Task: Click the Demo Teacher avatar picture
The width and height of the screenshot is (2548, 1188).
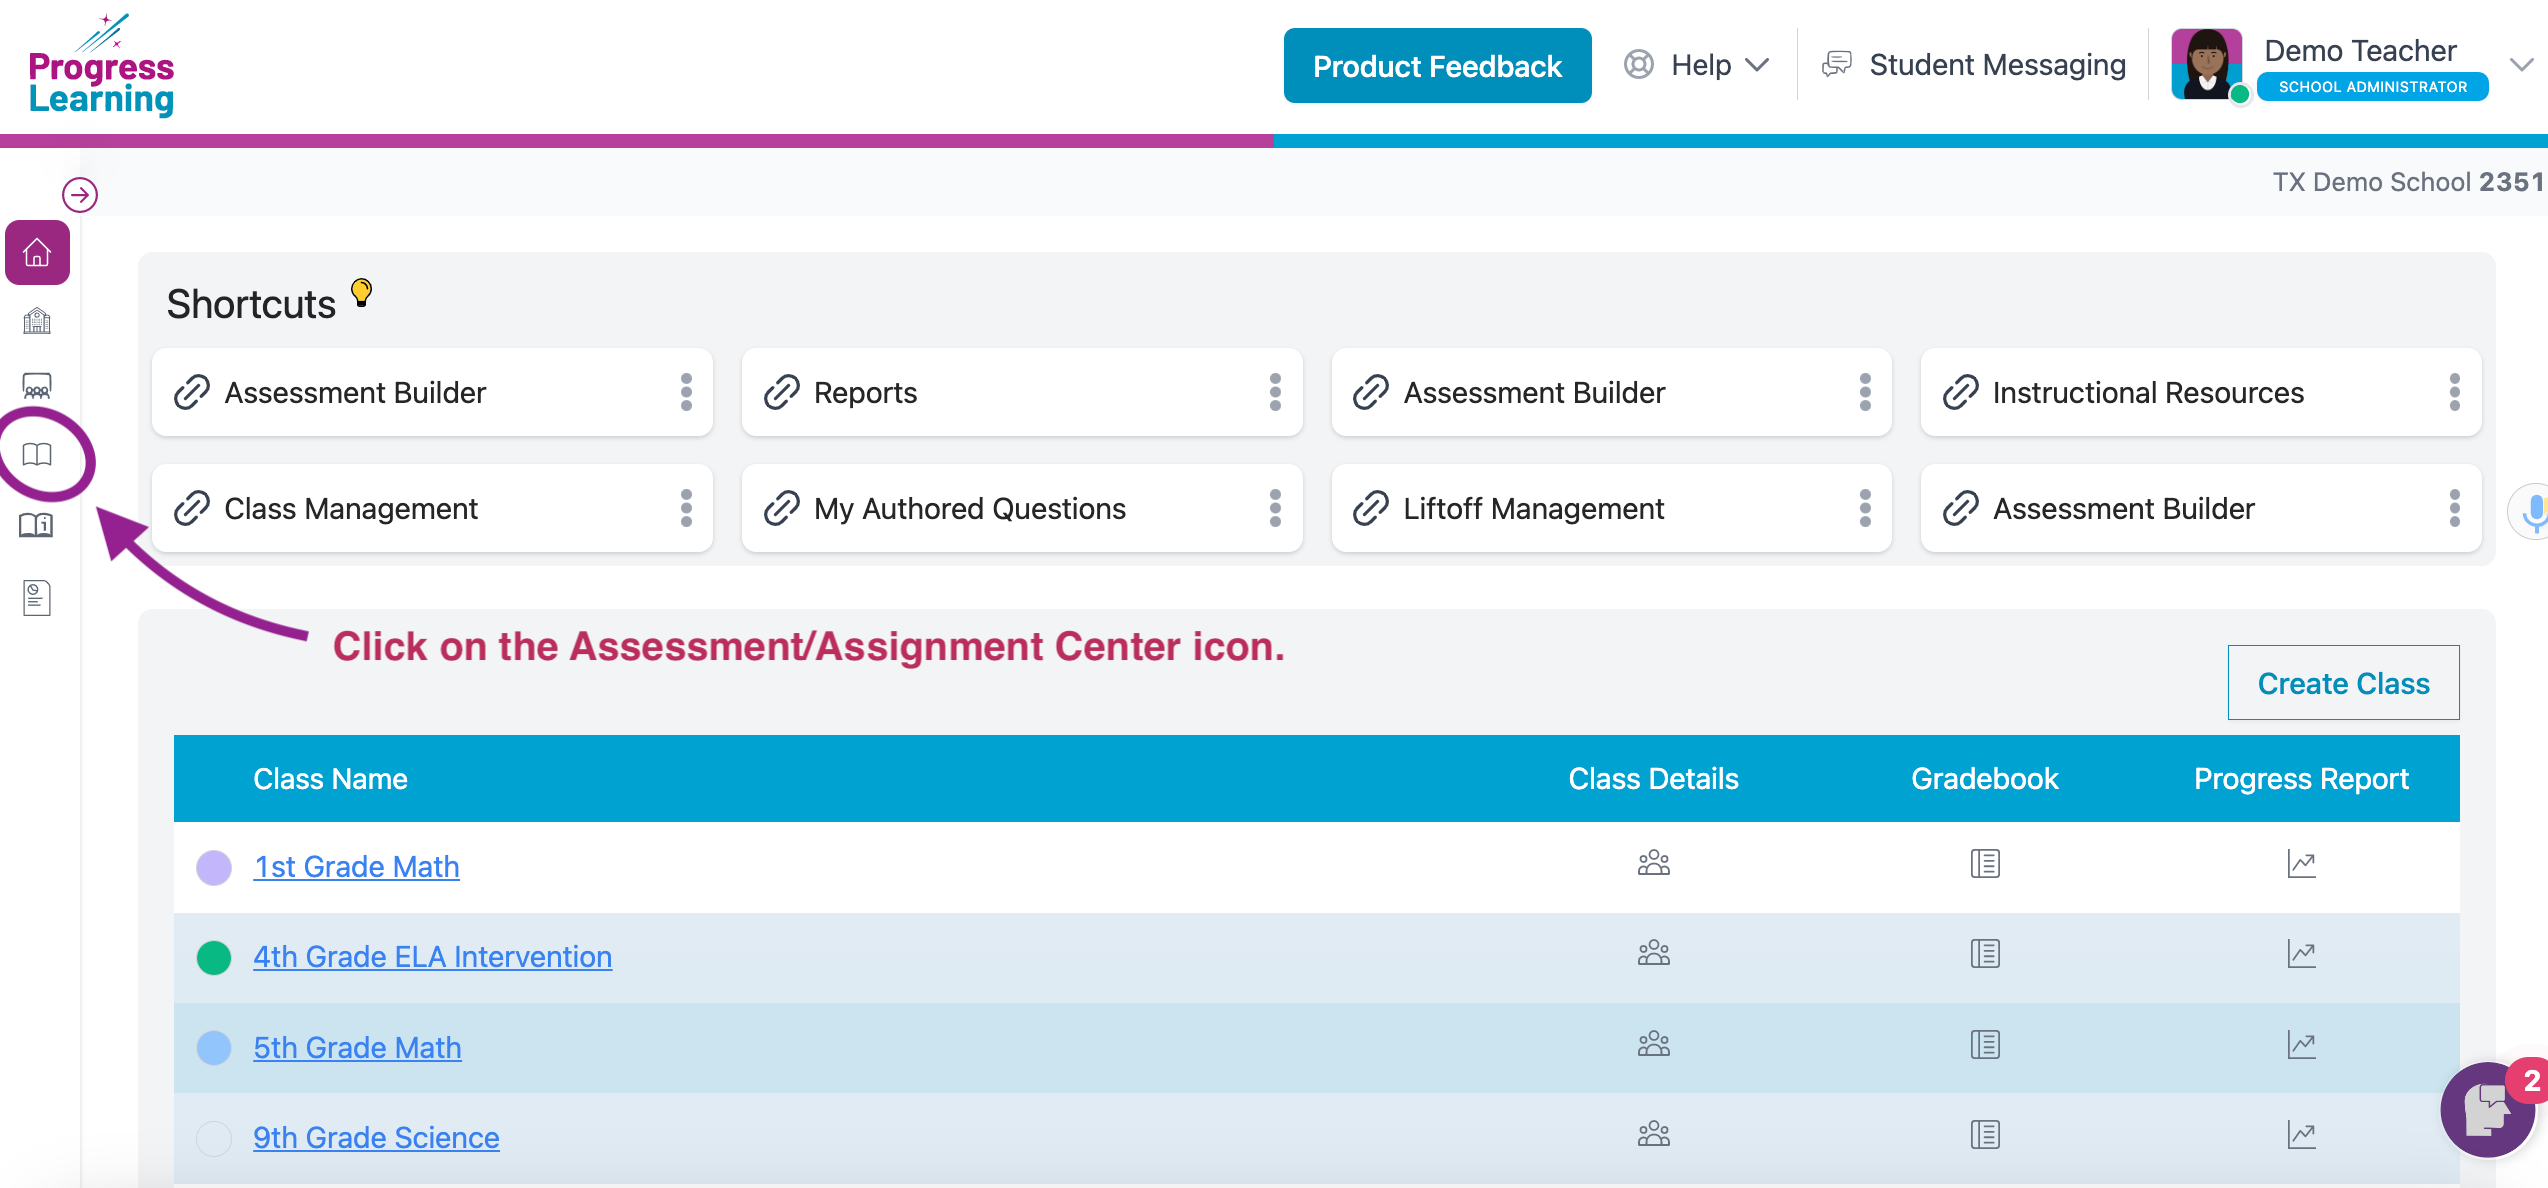Action: pos(2207,64)
